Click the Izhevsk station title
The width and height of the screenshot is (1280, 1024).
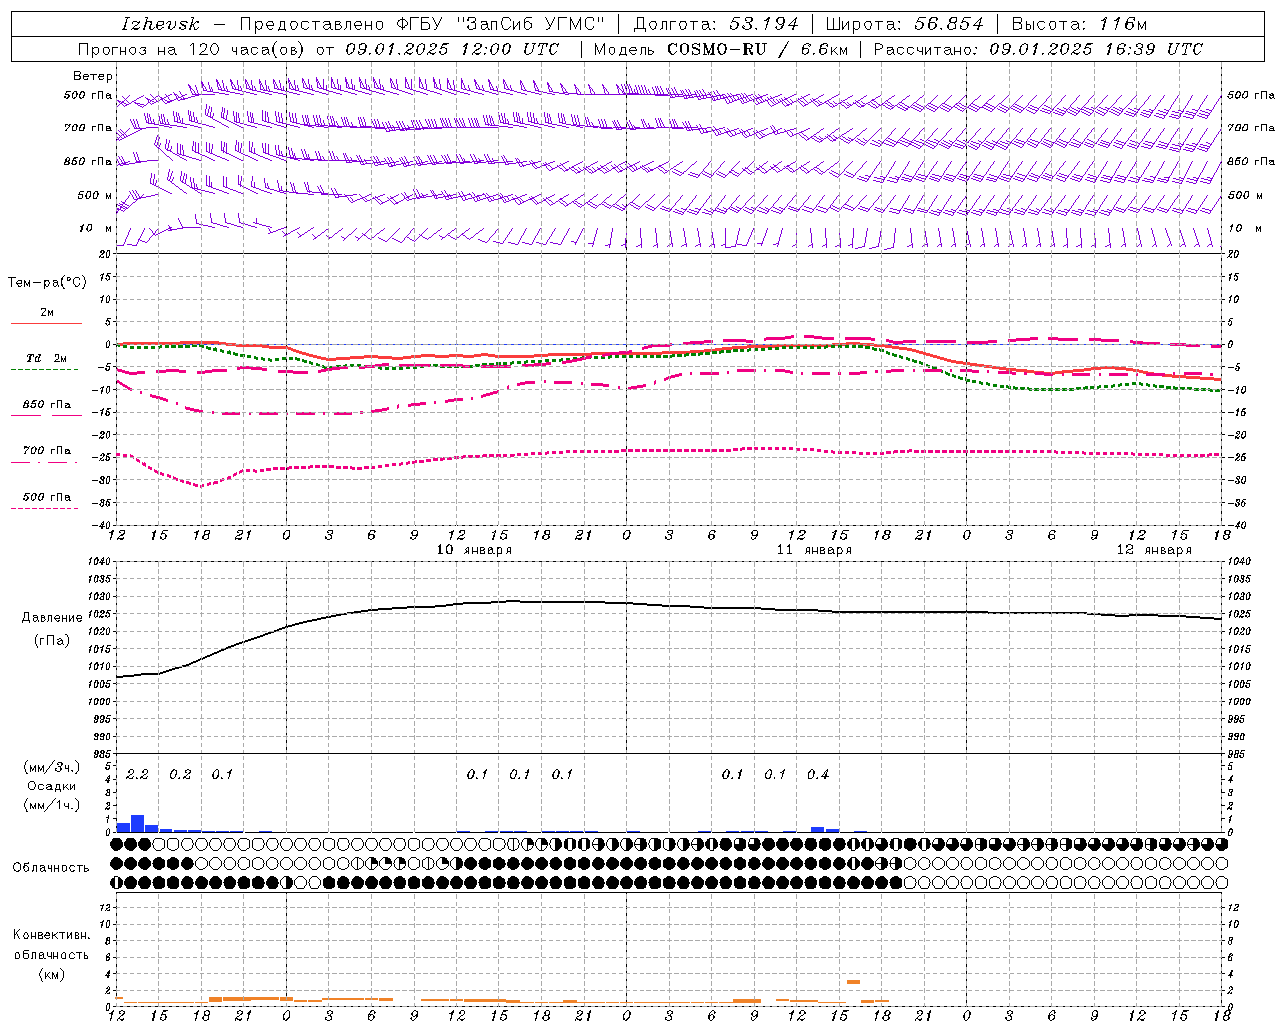(160, 24)
